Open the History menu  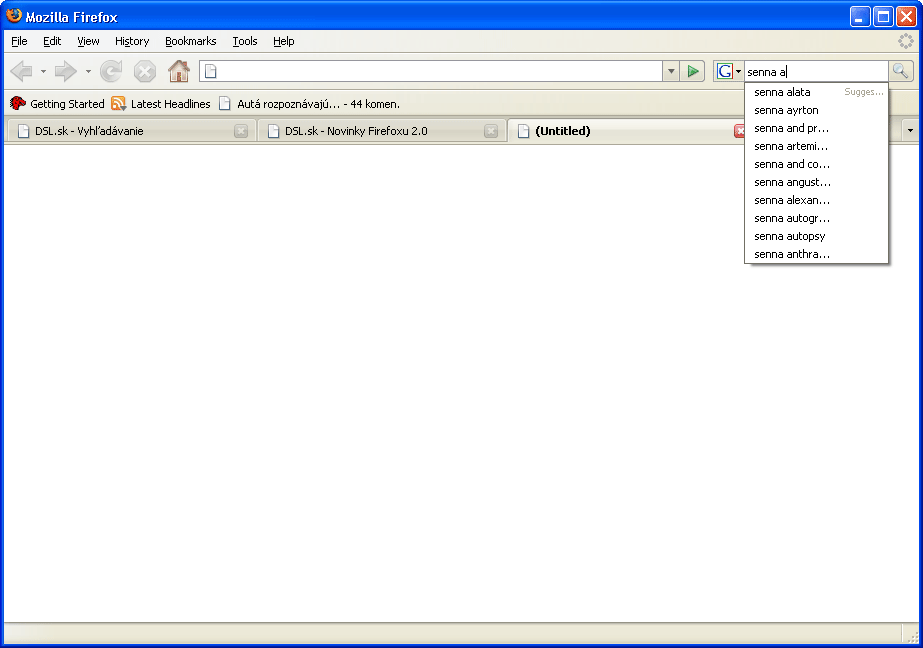pos(132,41)
